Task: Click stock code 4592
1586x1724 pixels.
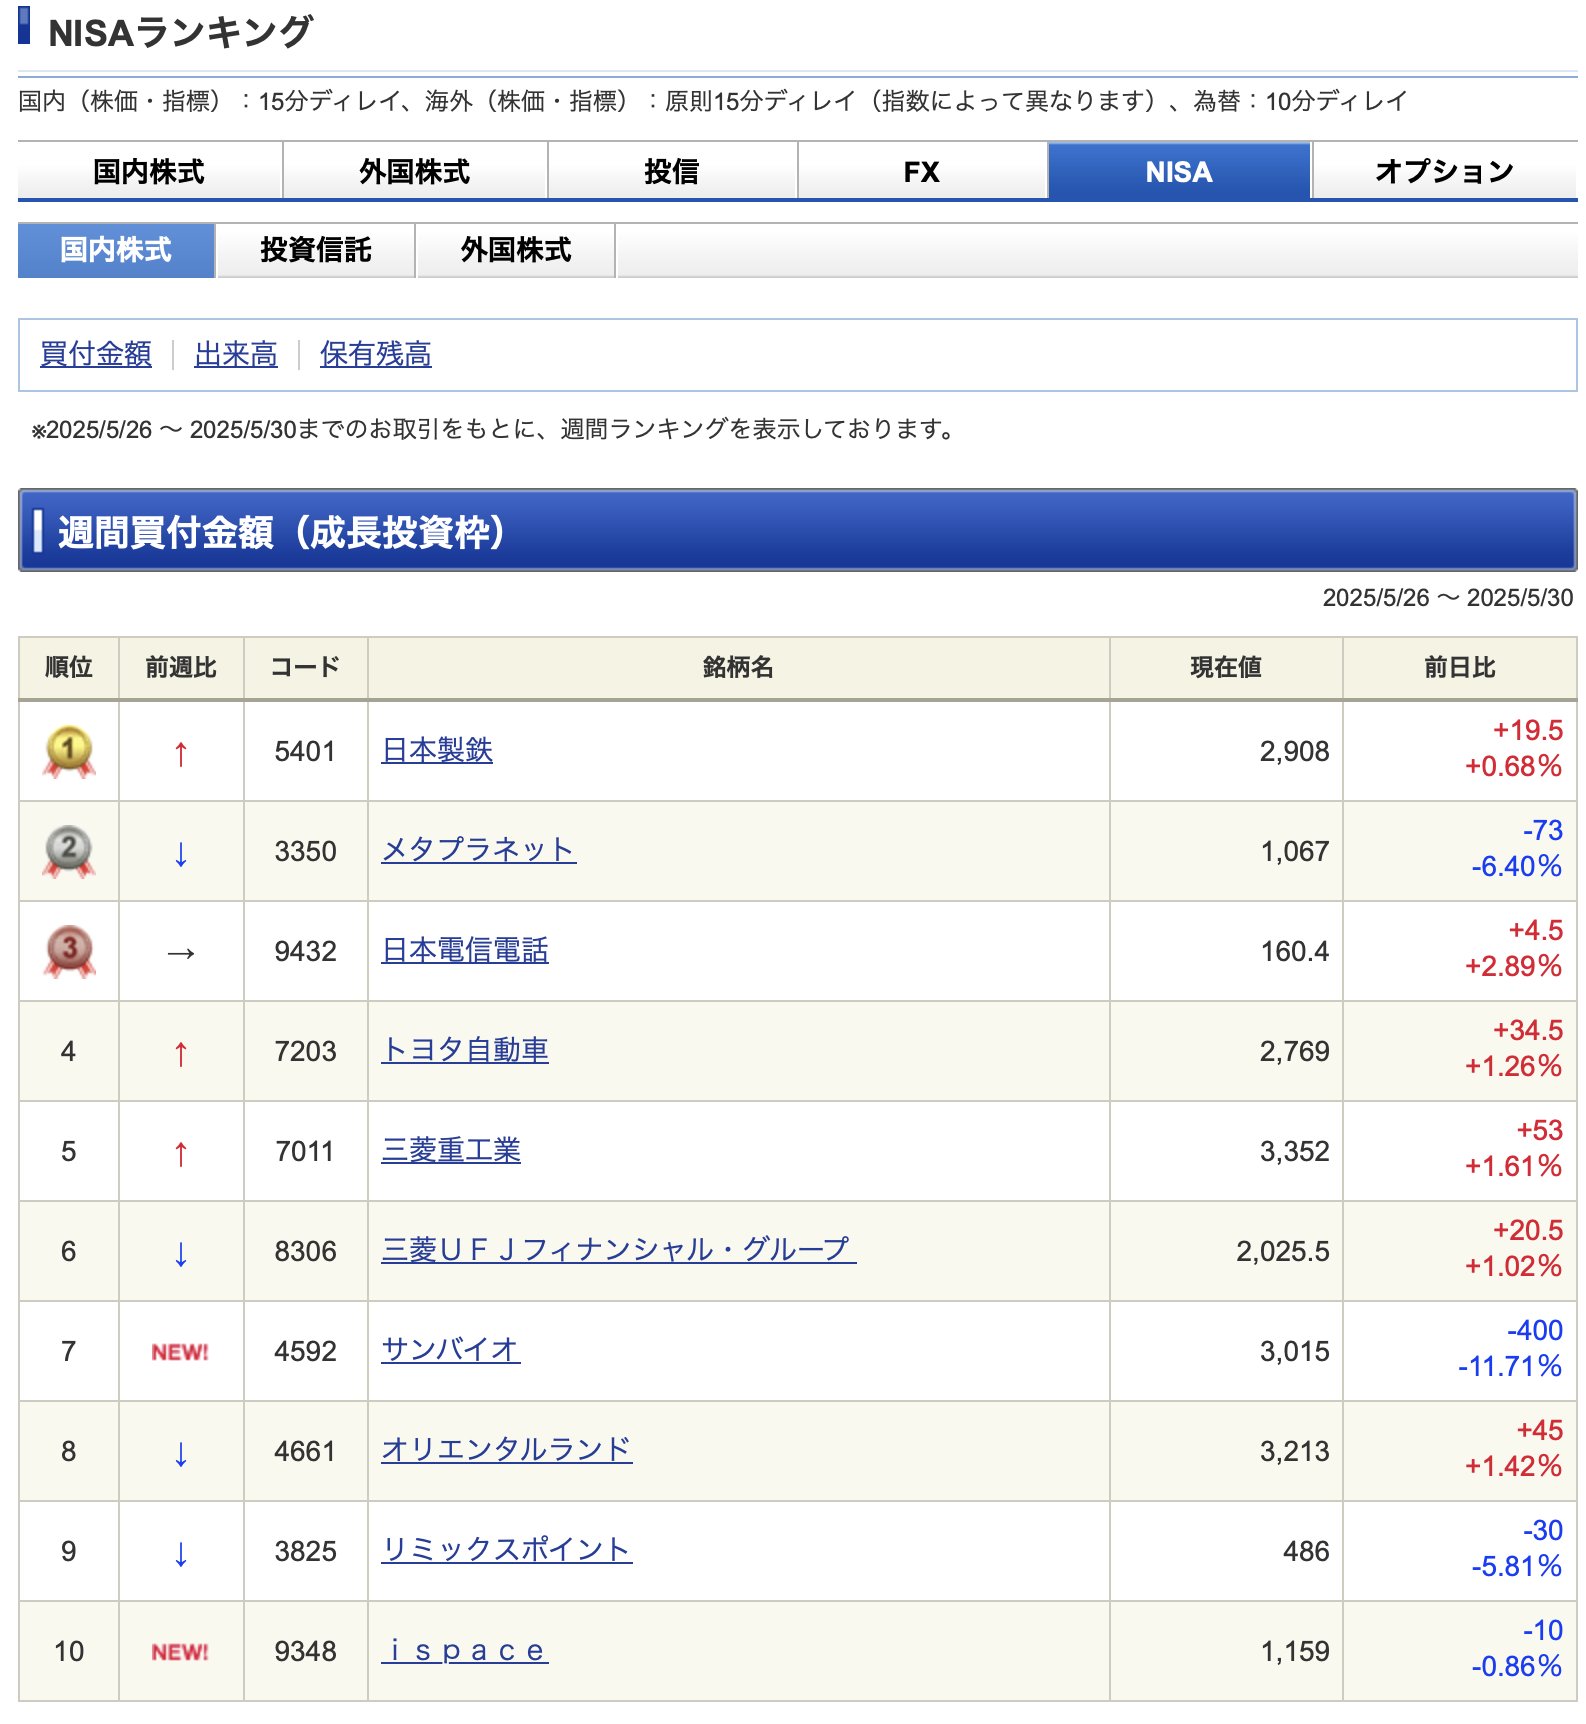Action: click(306, 1351)
